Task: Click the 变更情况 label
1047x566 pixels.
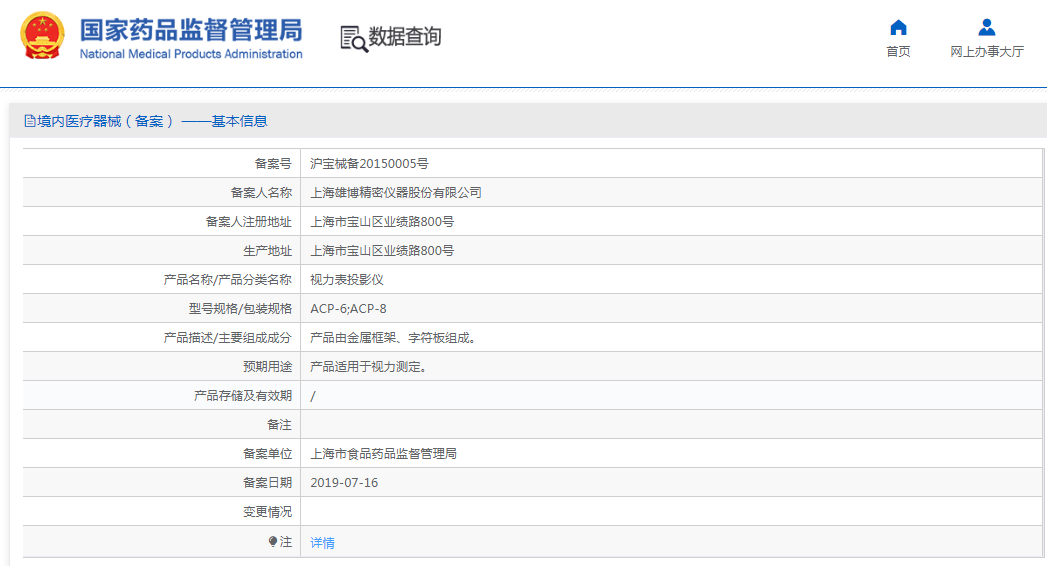Action: point(267,512)
